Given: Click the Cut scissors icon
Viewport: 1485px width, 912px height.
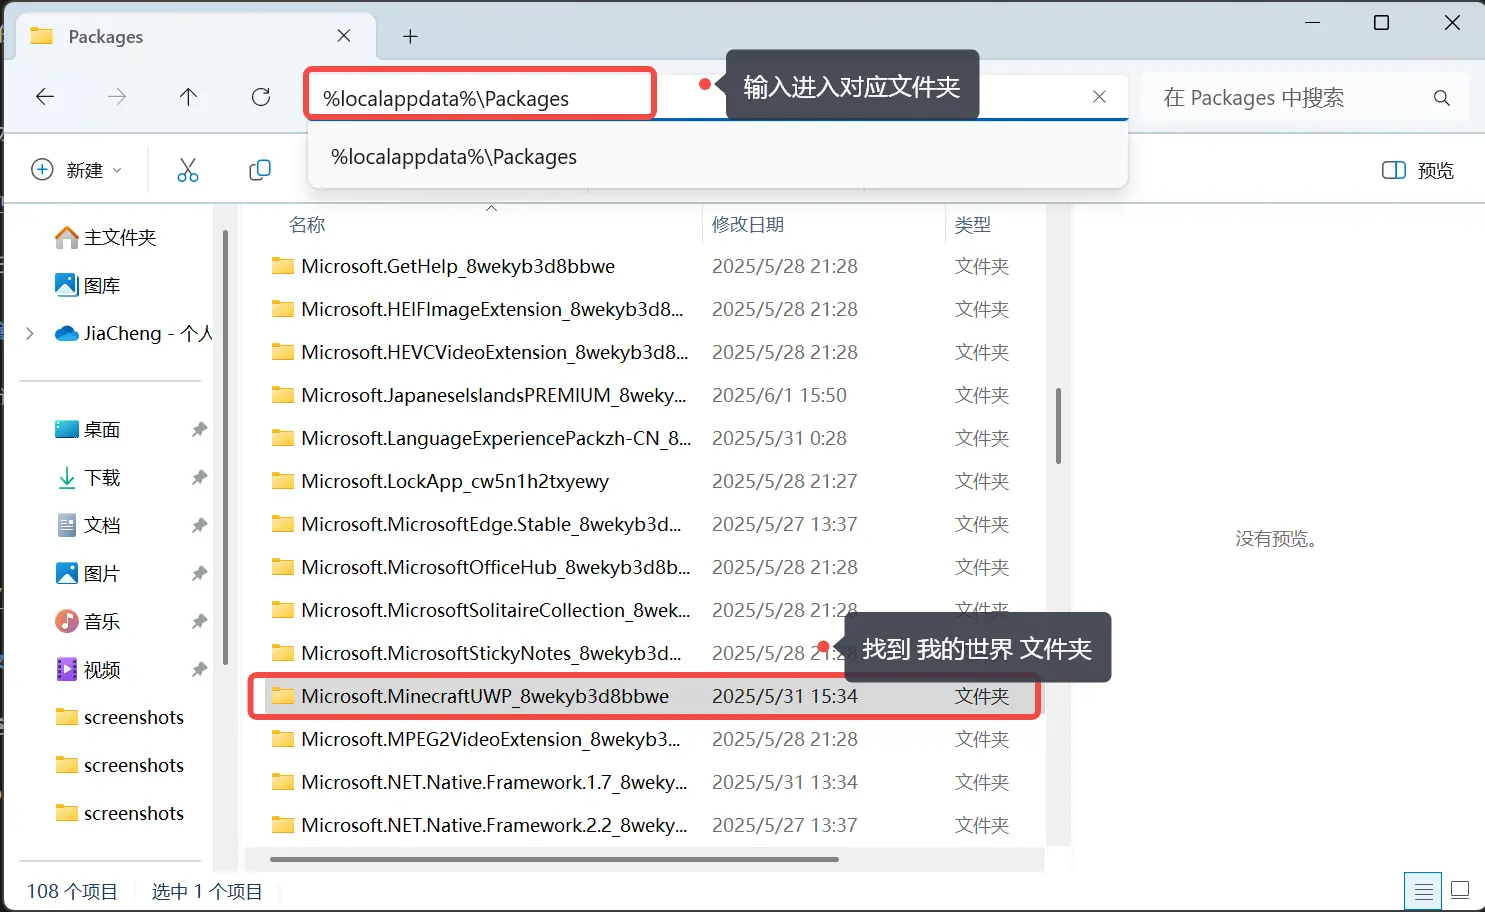Looking at the screenshot, I should click(x=188, y=170).
